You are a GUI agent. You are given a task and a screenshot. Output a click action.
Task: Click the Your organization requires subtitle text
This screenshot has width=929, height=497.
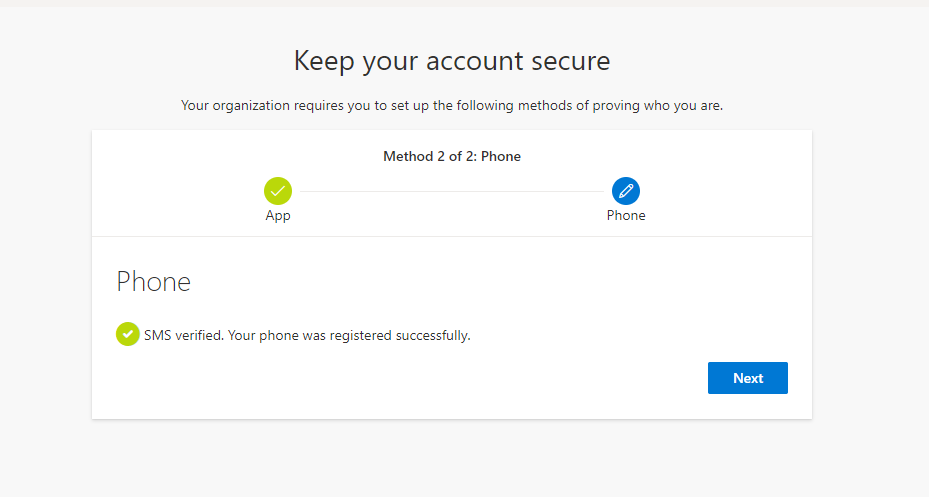click(452, 106)
